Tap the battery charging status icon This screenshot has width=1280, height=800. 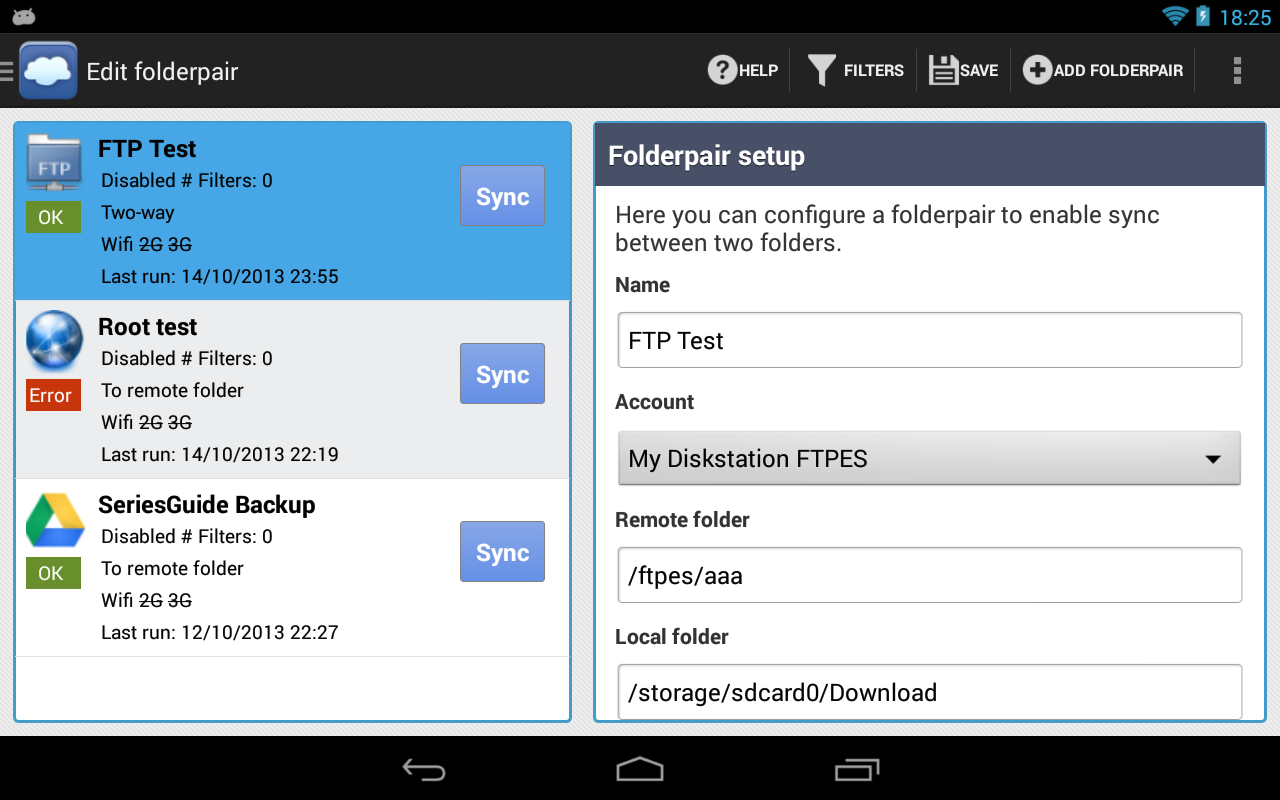[1202, 16]
